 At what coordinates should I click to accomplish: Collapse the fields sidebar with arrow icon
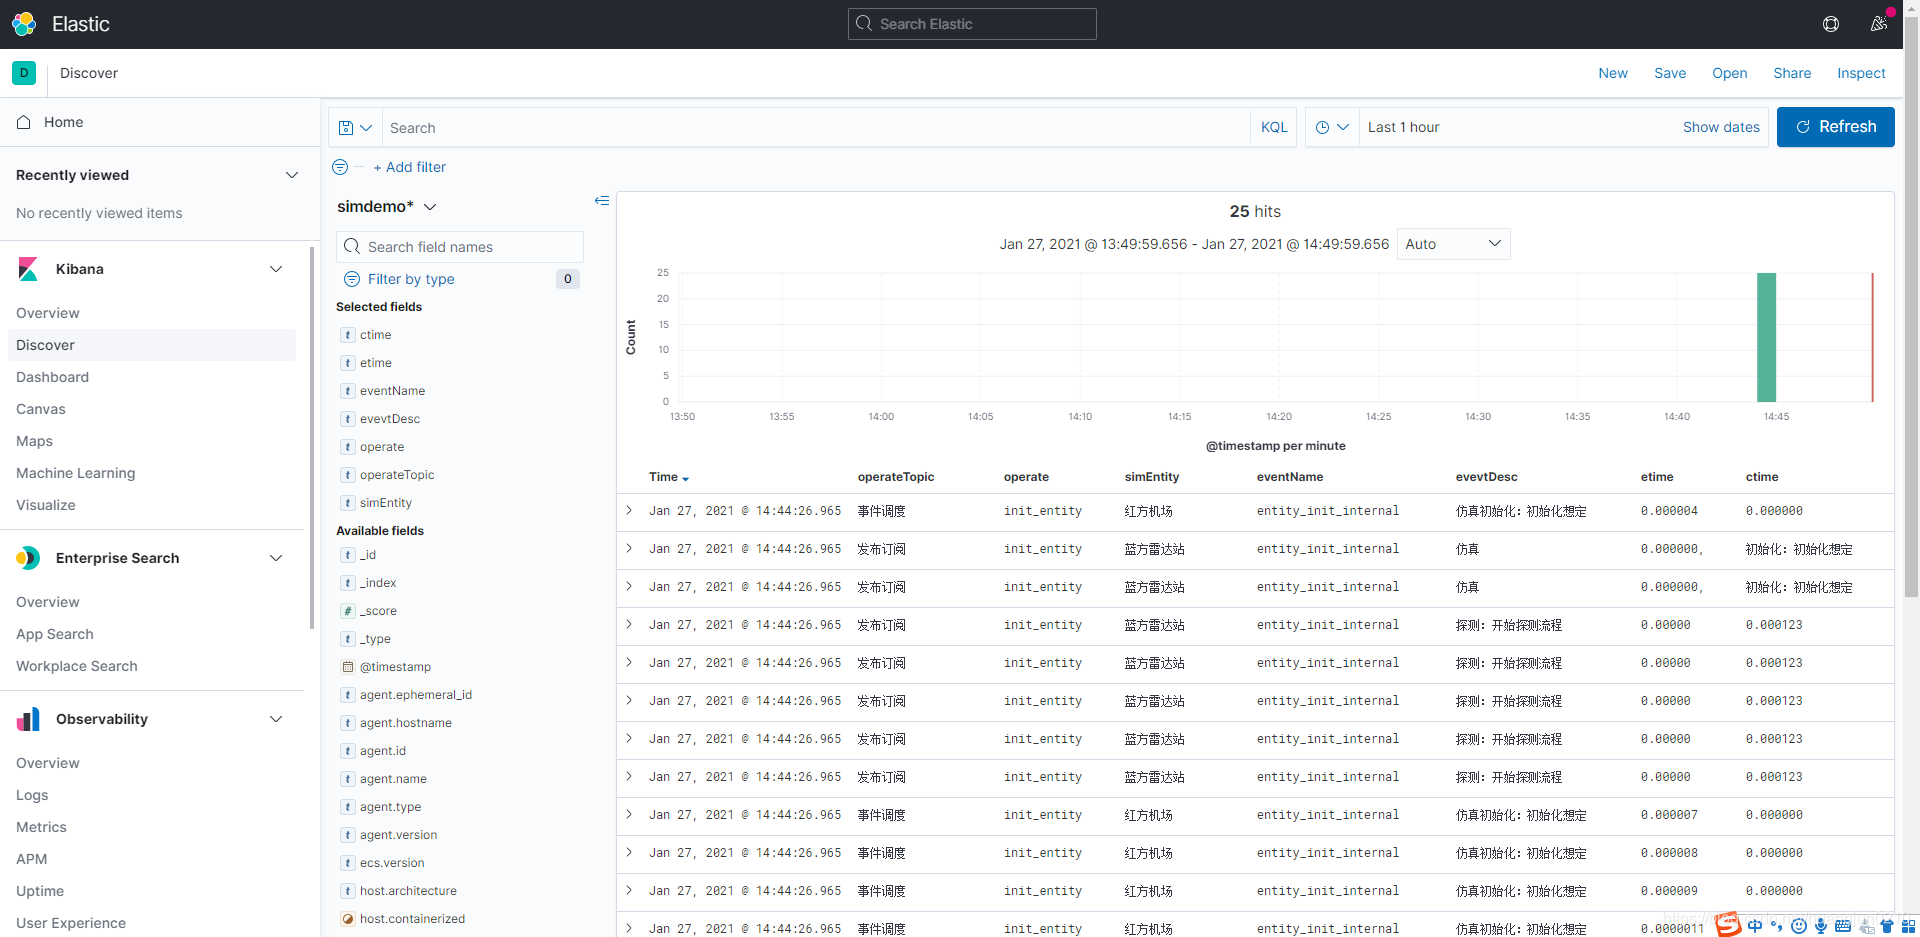pos(602,201)
